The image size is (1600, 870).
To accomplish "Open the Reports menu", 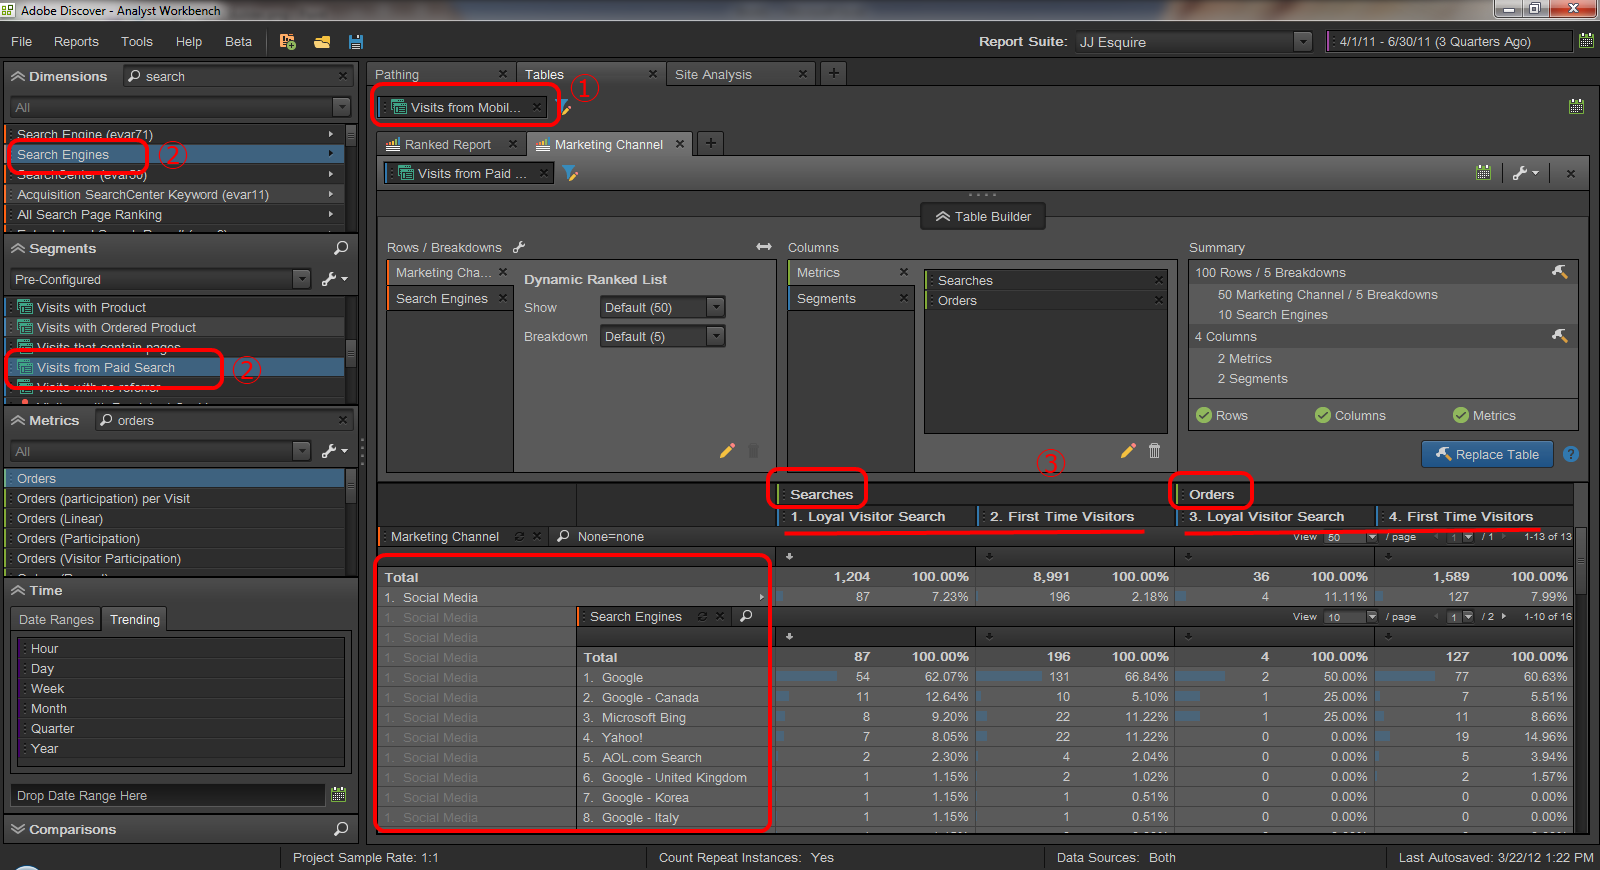I will click(76, 42).
